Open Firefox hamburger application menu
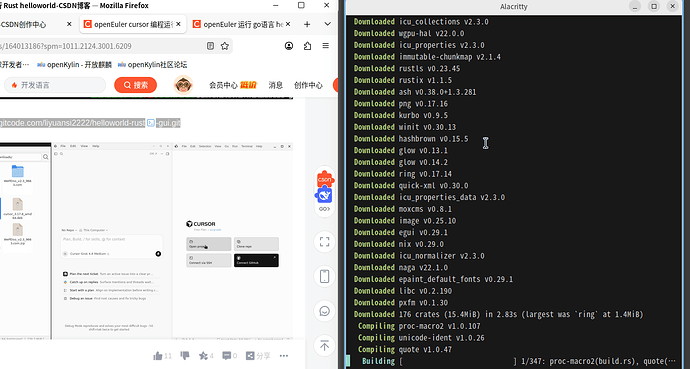The height and width of the screenshot is (369, 690). tap(326, 46)
